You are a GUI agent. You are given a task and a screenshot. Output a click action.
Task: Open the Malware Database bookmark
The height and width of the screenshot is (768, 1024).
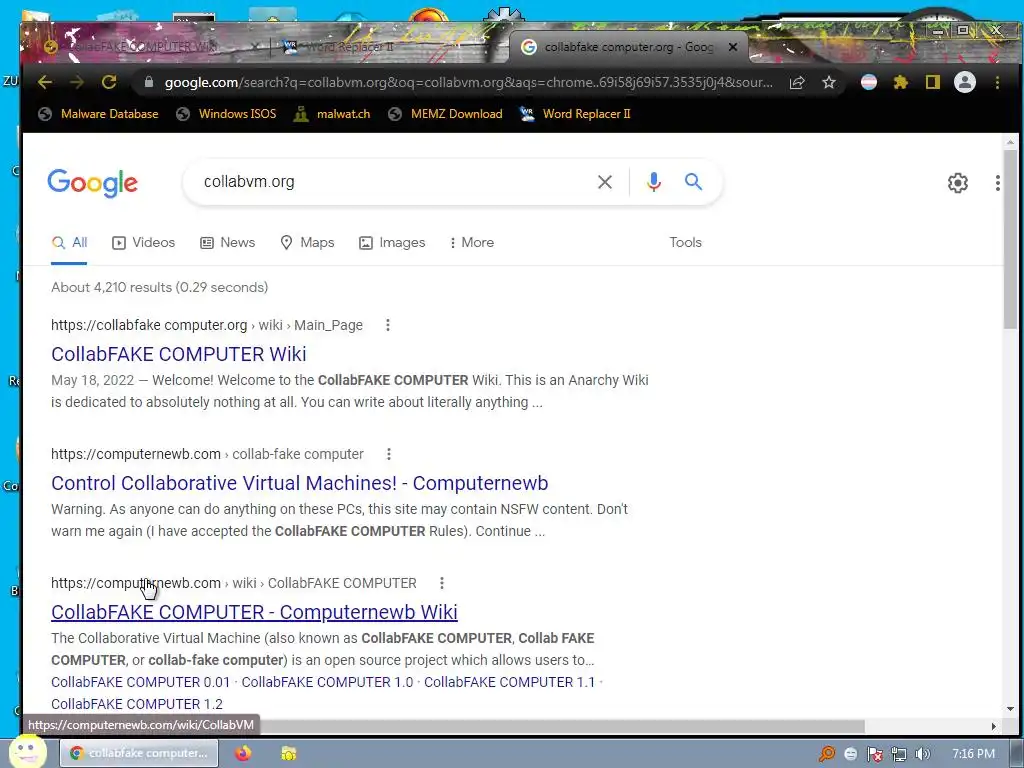(99, 114)
